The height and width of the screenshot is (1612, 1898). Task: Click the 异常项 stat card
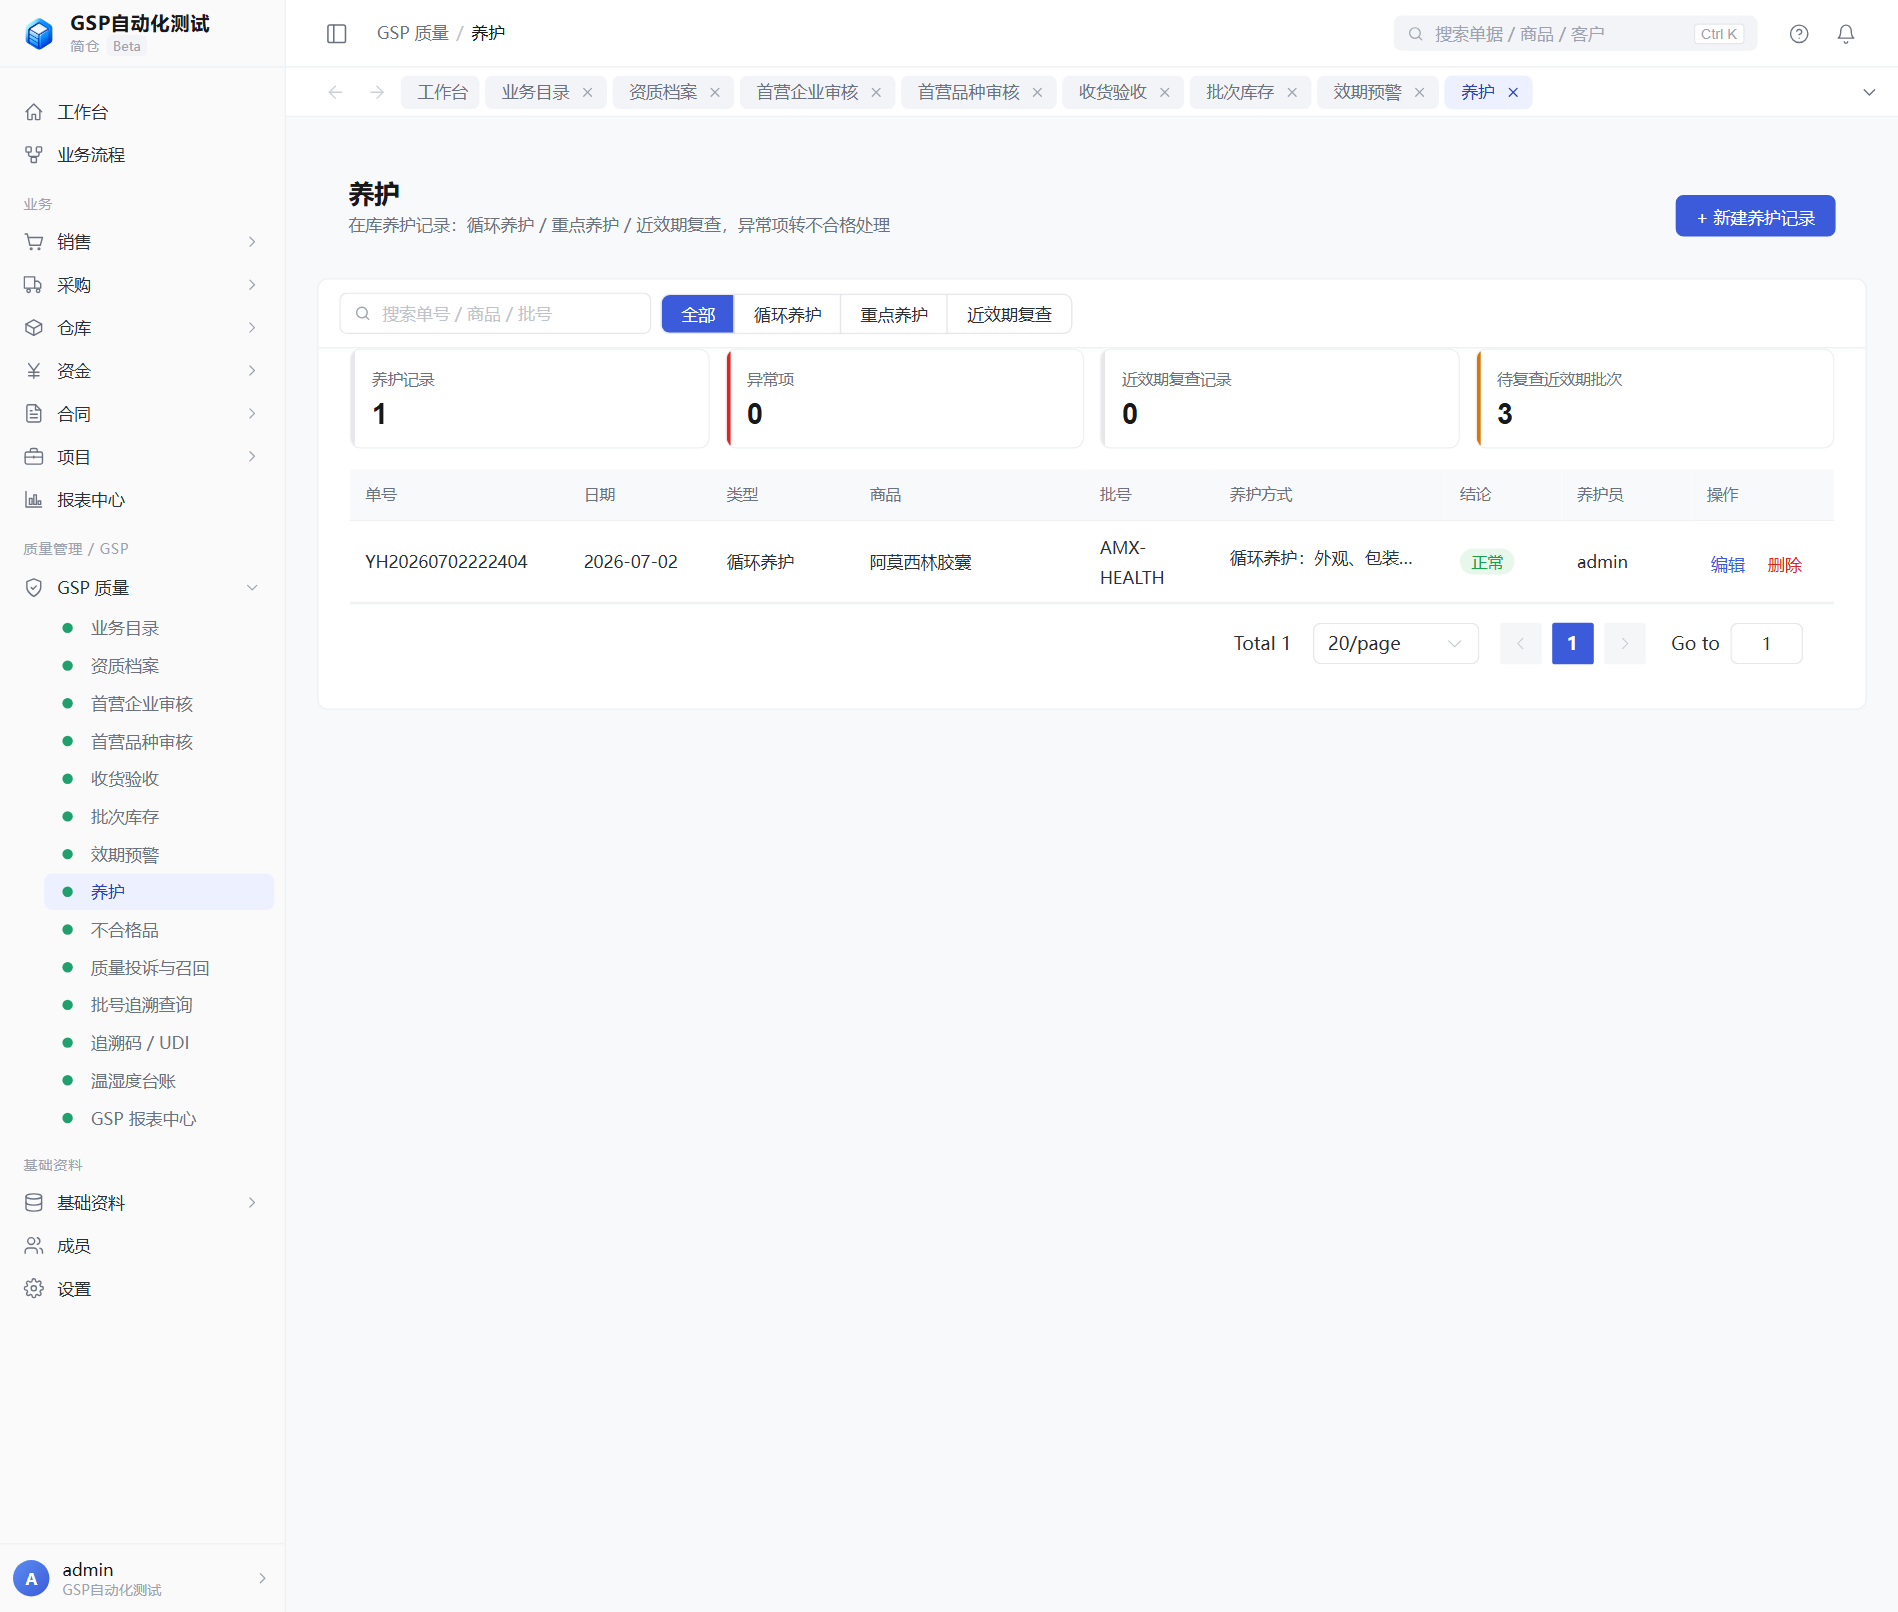click(x=905, y=398)
